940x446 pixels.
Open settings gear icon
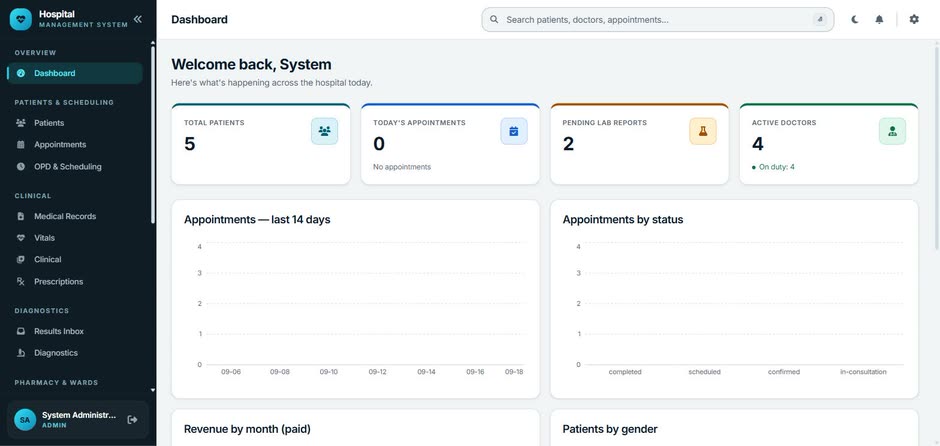914,19
